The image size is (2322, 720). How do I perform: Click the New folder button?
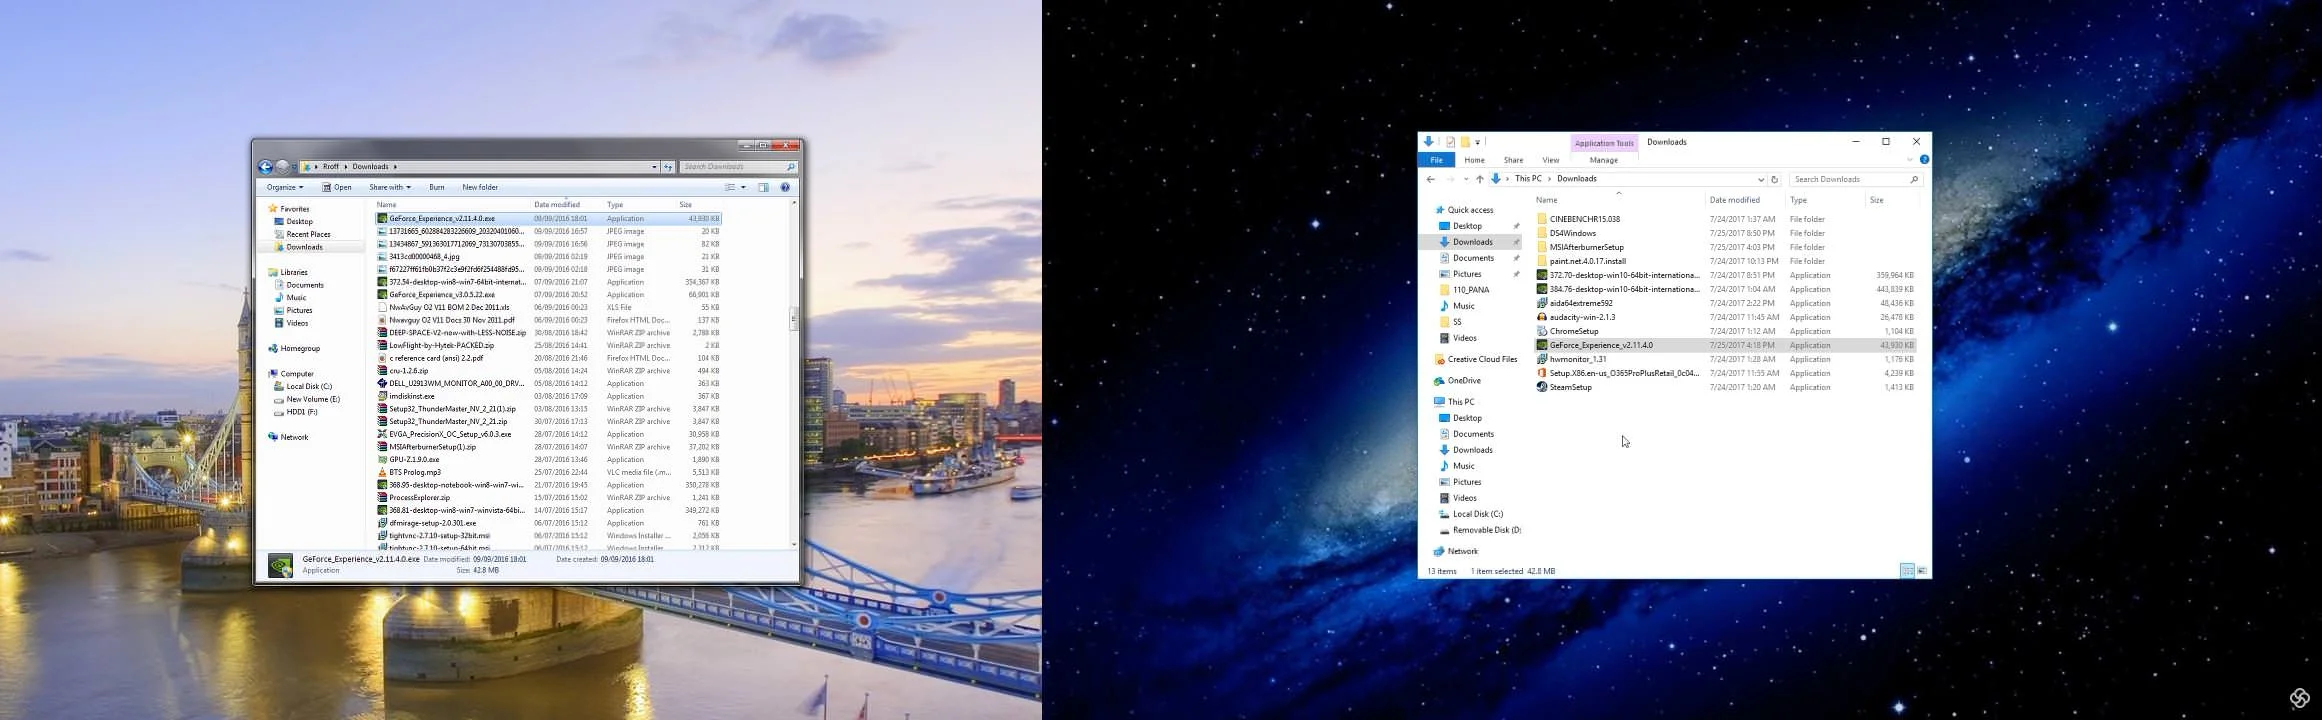tap(480, 187)
